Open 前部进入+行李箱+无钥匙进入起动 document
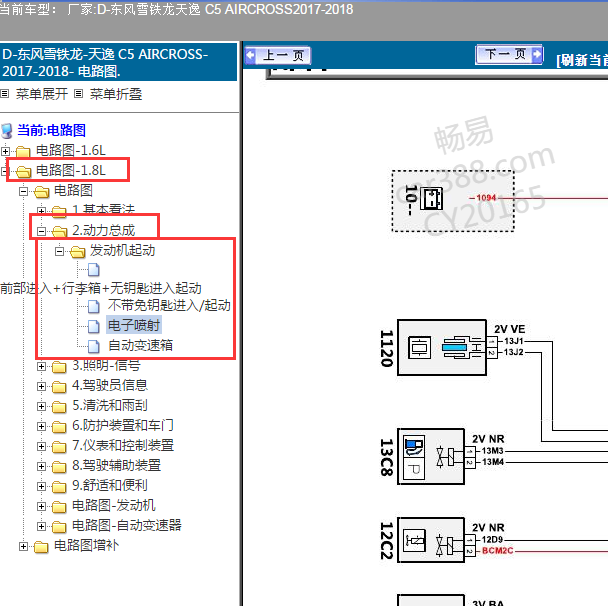Viewport: 608px width, 606px height. pyautogui.click(x=101, y=288)
